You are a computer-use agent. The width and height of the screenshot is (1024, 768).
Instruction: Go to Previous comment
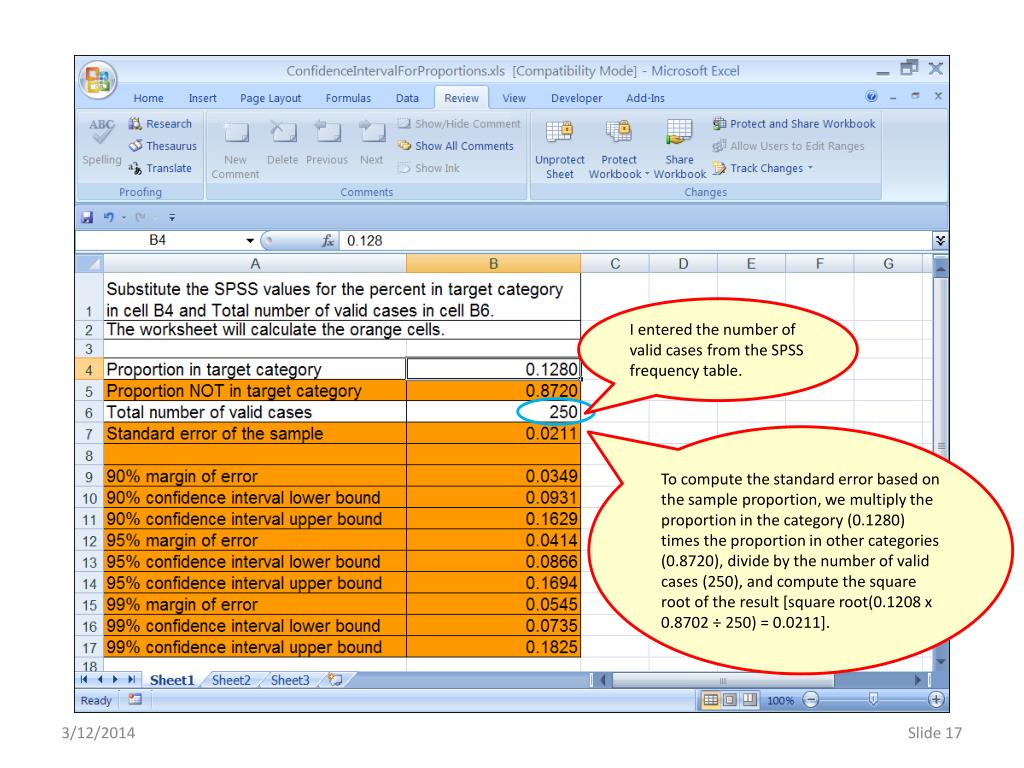(327, 142)
